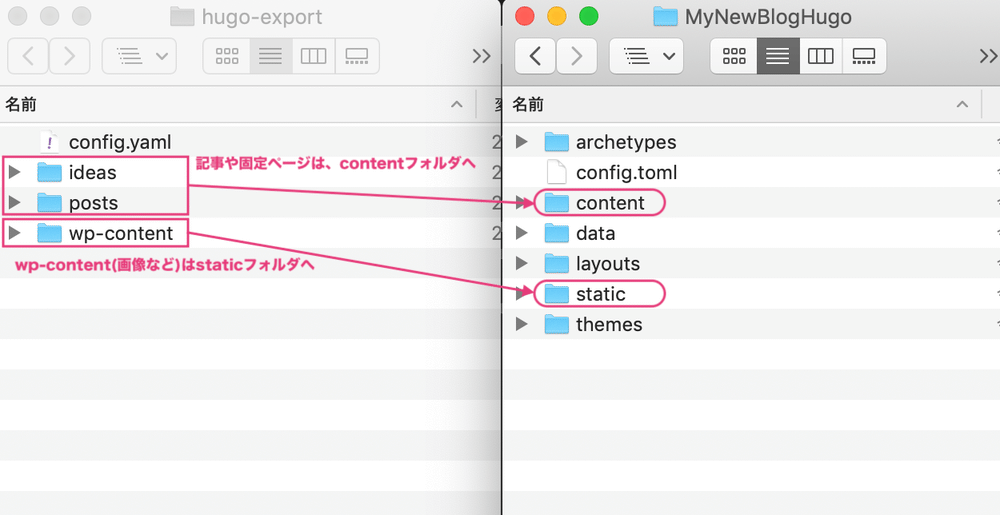Select the config.yaml file
This screenshot has height=515, width=1000.
tap(119, 142)
